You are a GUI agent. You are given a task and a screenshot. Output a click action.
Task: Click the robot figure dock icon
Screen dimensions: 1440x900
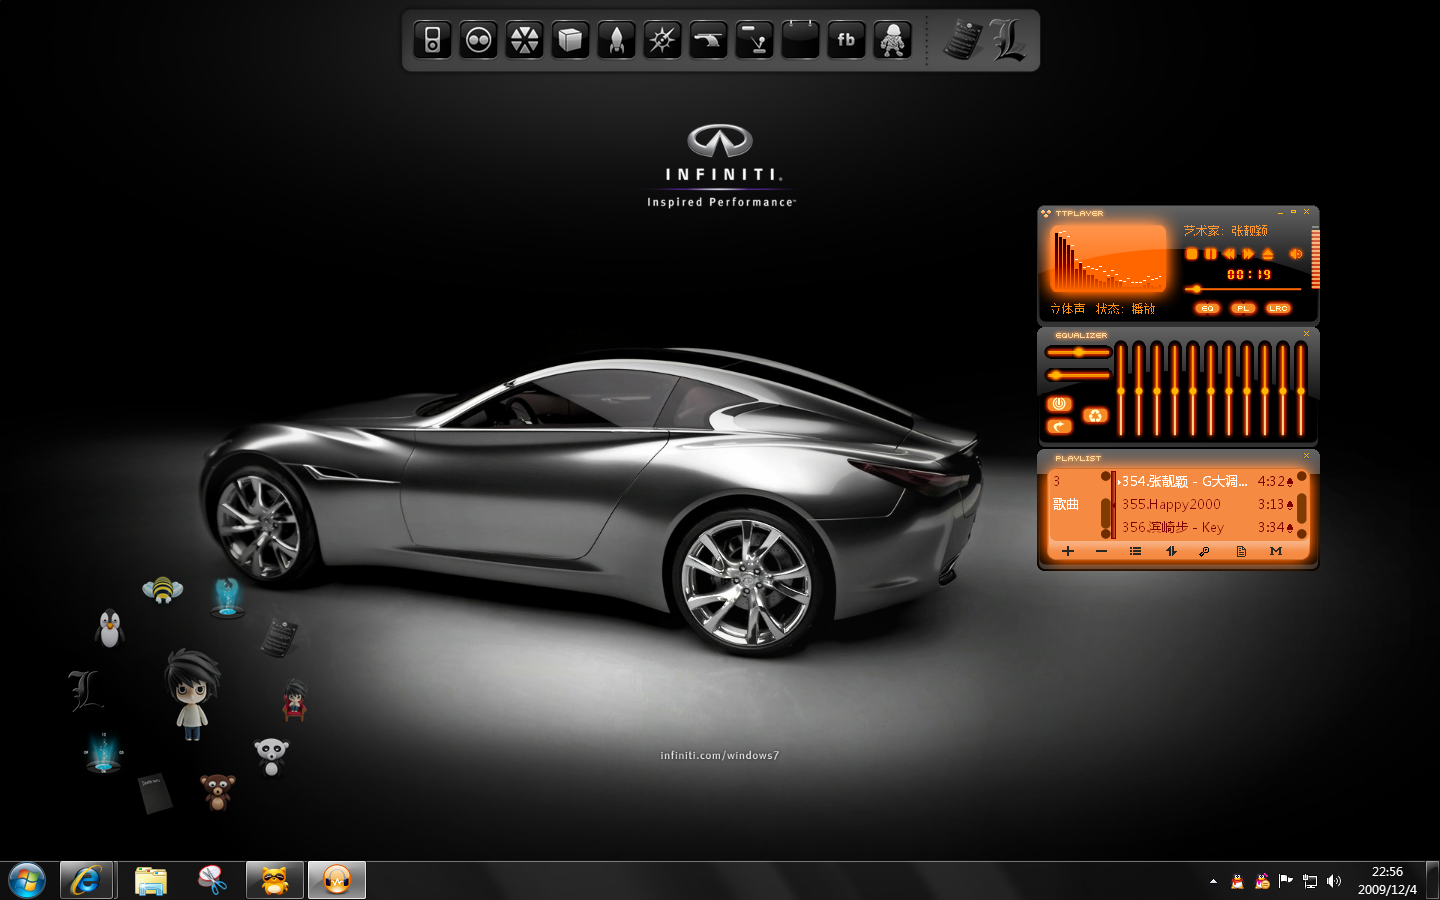coord(892,40)
